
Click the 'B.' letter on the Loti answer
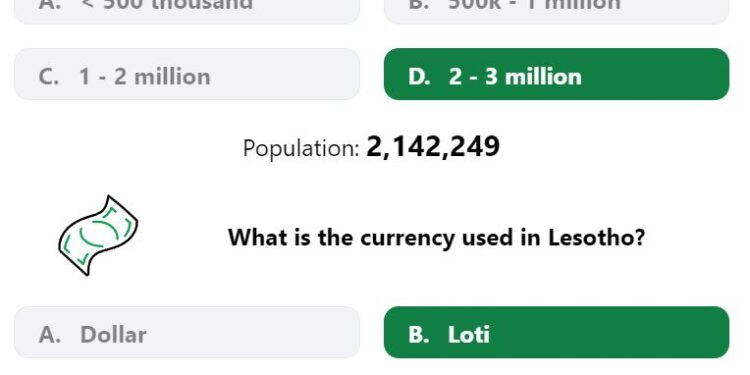point(419,334)
